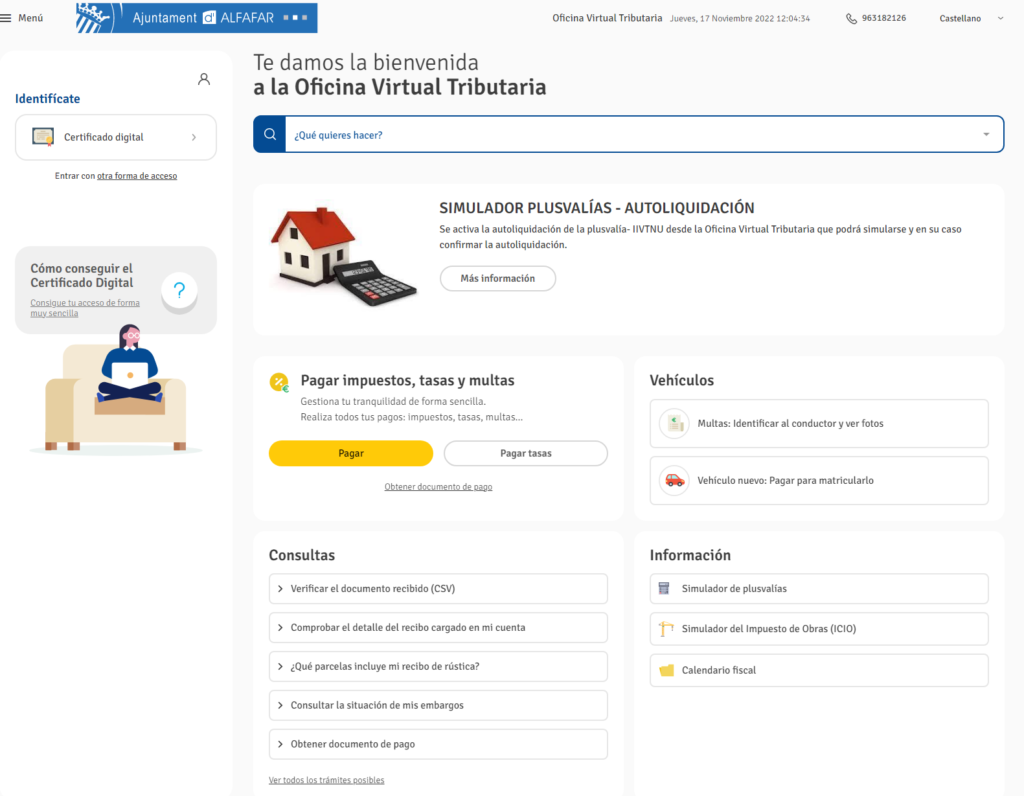Click the 'Pagar tasas' button
Viewport: 1024px width, 796px height.
tap(525, 454)
